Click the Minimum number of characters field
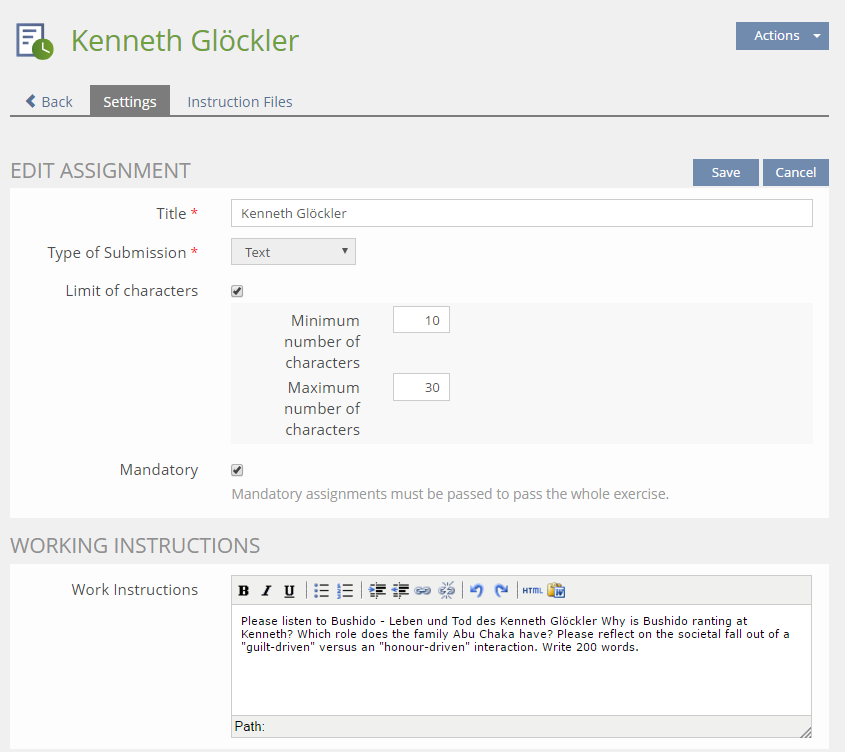845x752 pixels. point(421,320)
